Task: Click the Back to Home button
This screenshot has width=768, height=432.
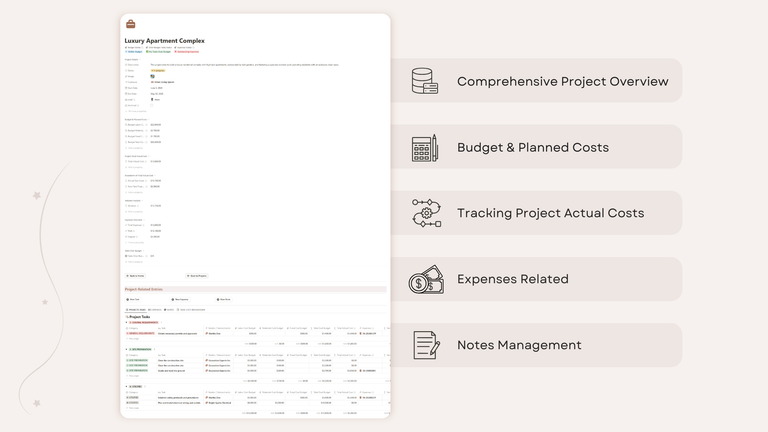Action: point(135,275)
